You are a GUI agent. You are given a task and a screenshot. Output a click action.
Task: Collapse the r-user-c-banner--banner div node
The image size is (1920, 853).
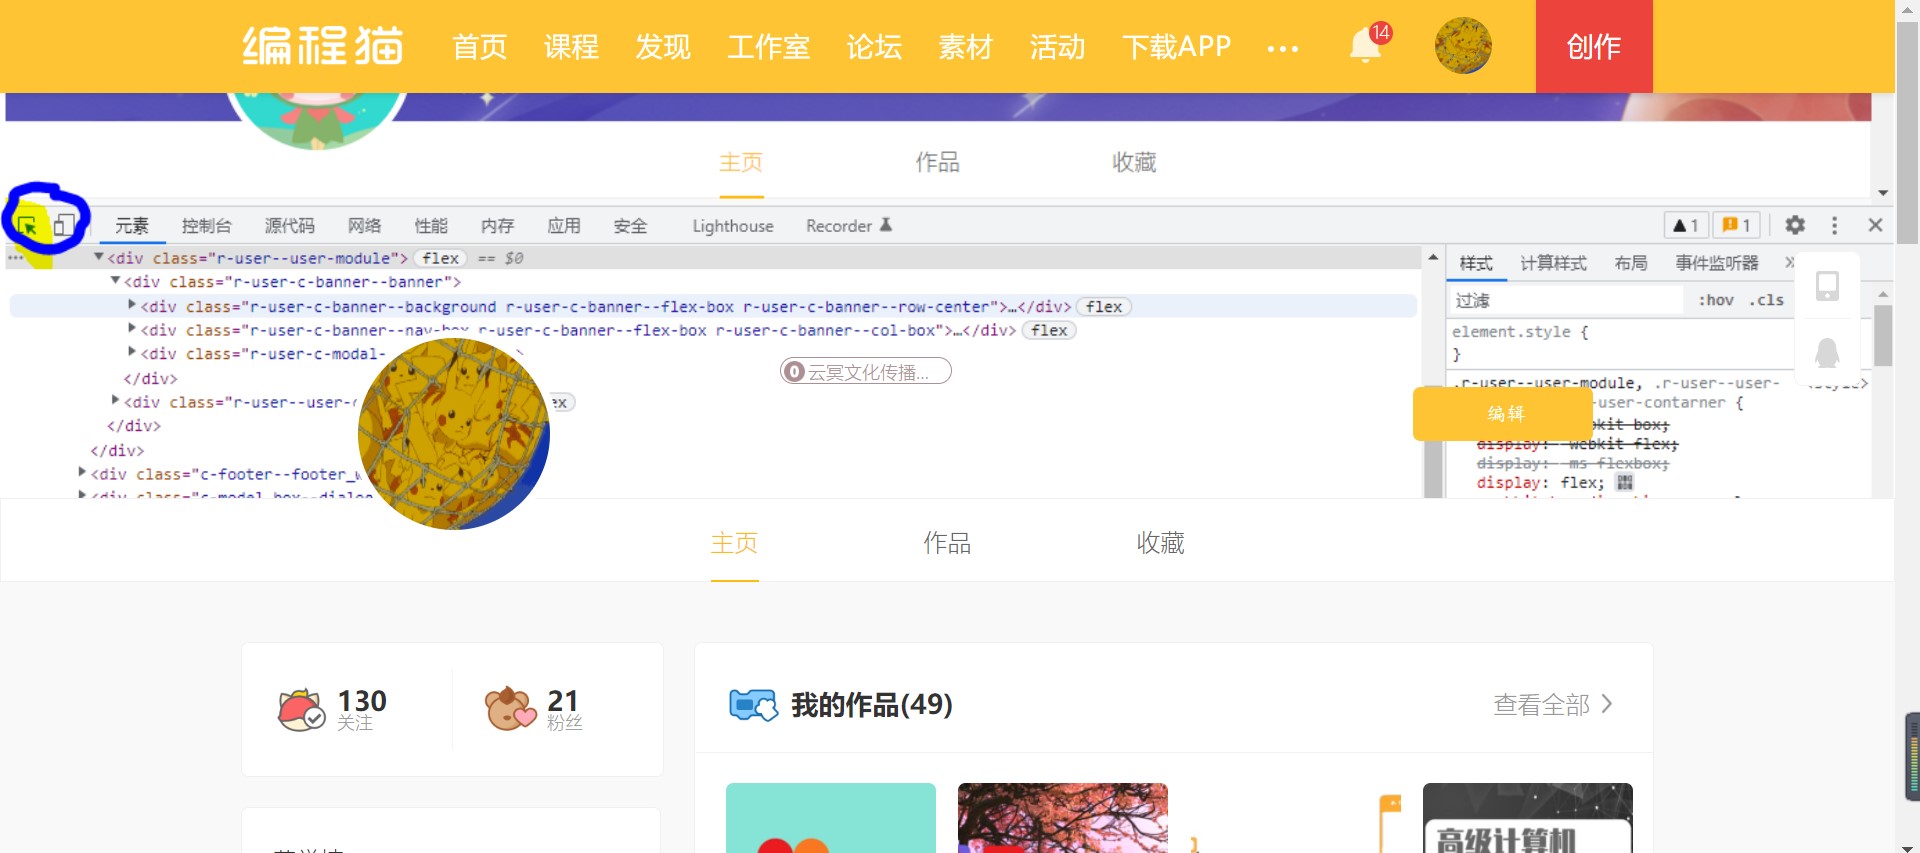115,281
